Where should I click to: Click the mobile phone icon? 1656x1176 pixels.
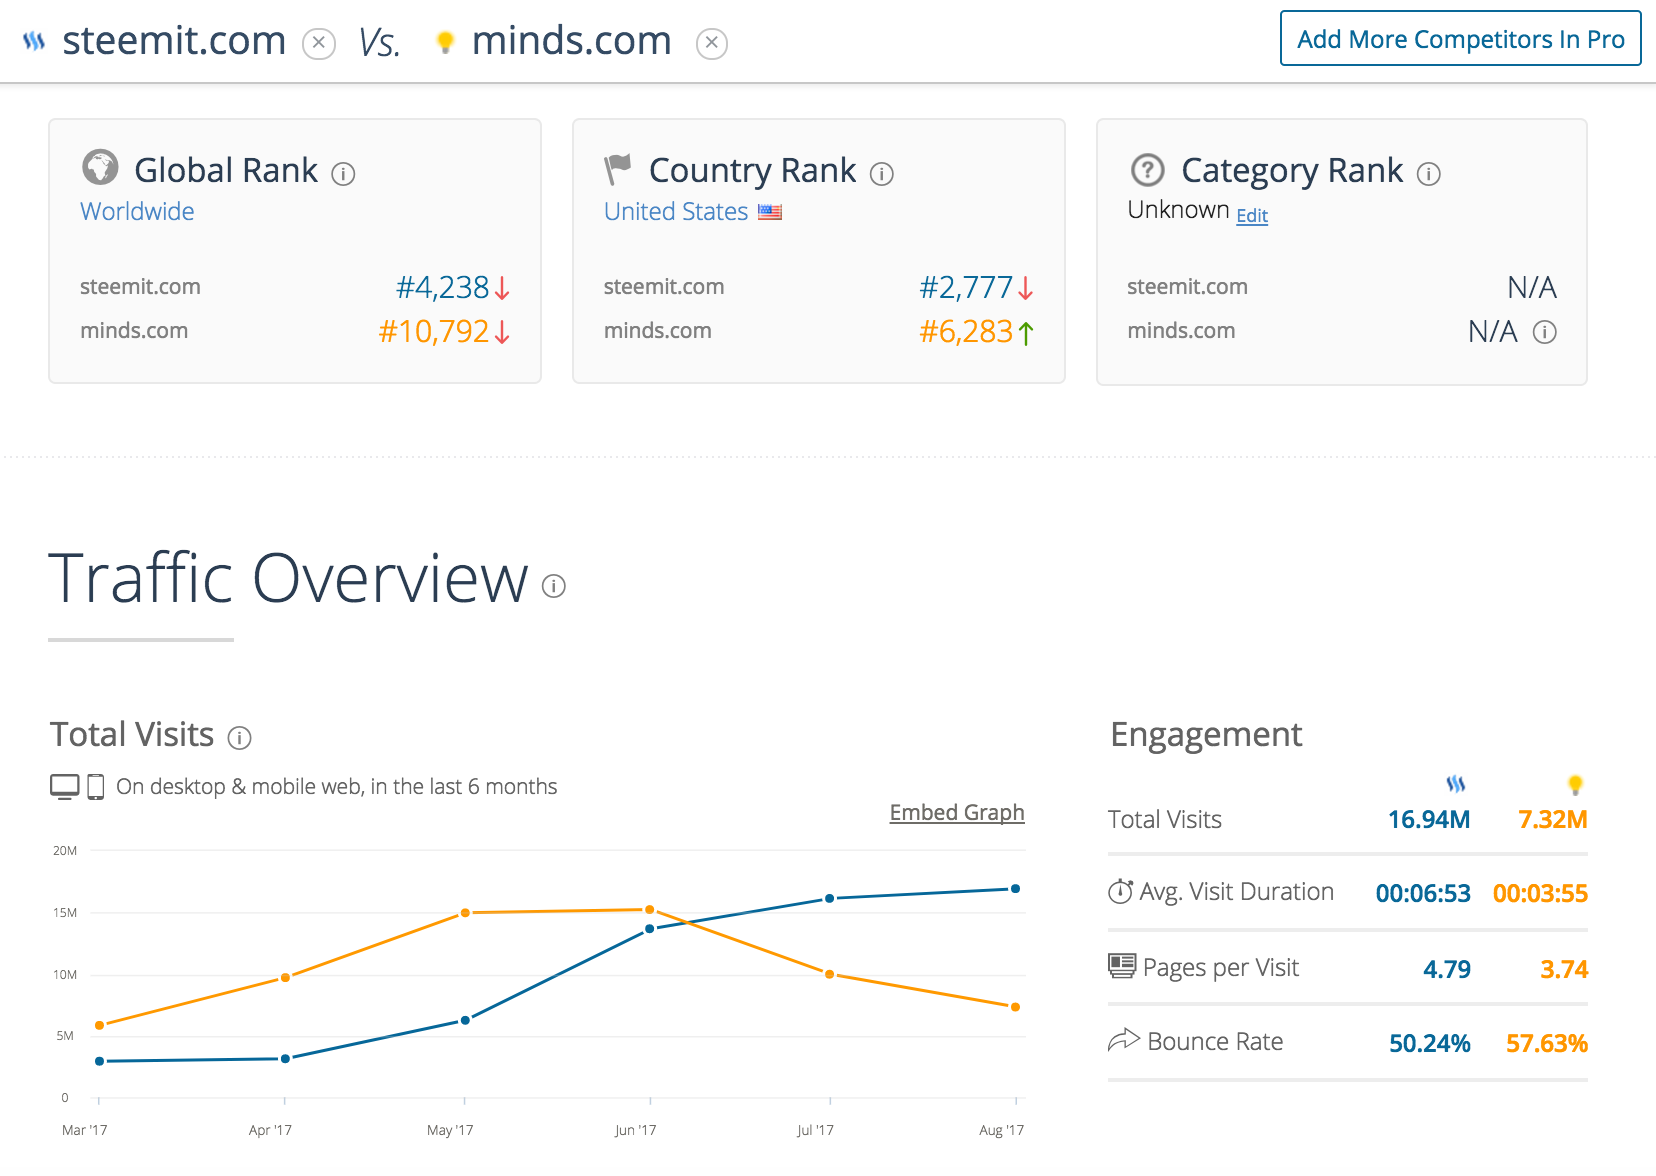[x=96, y=787]
